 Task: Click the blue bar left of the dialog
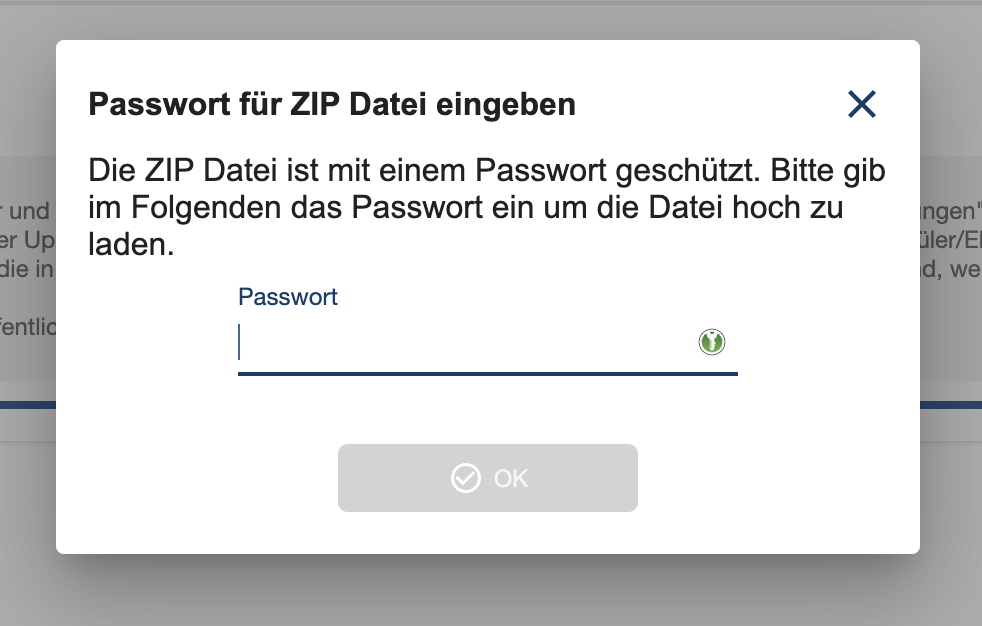(28, 405)
